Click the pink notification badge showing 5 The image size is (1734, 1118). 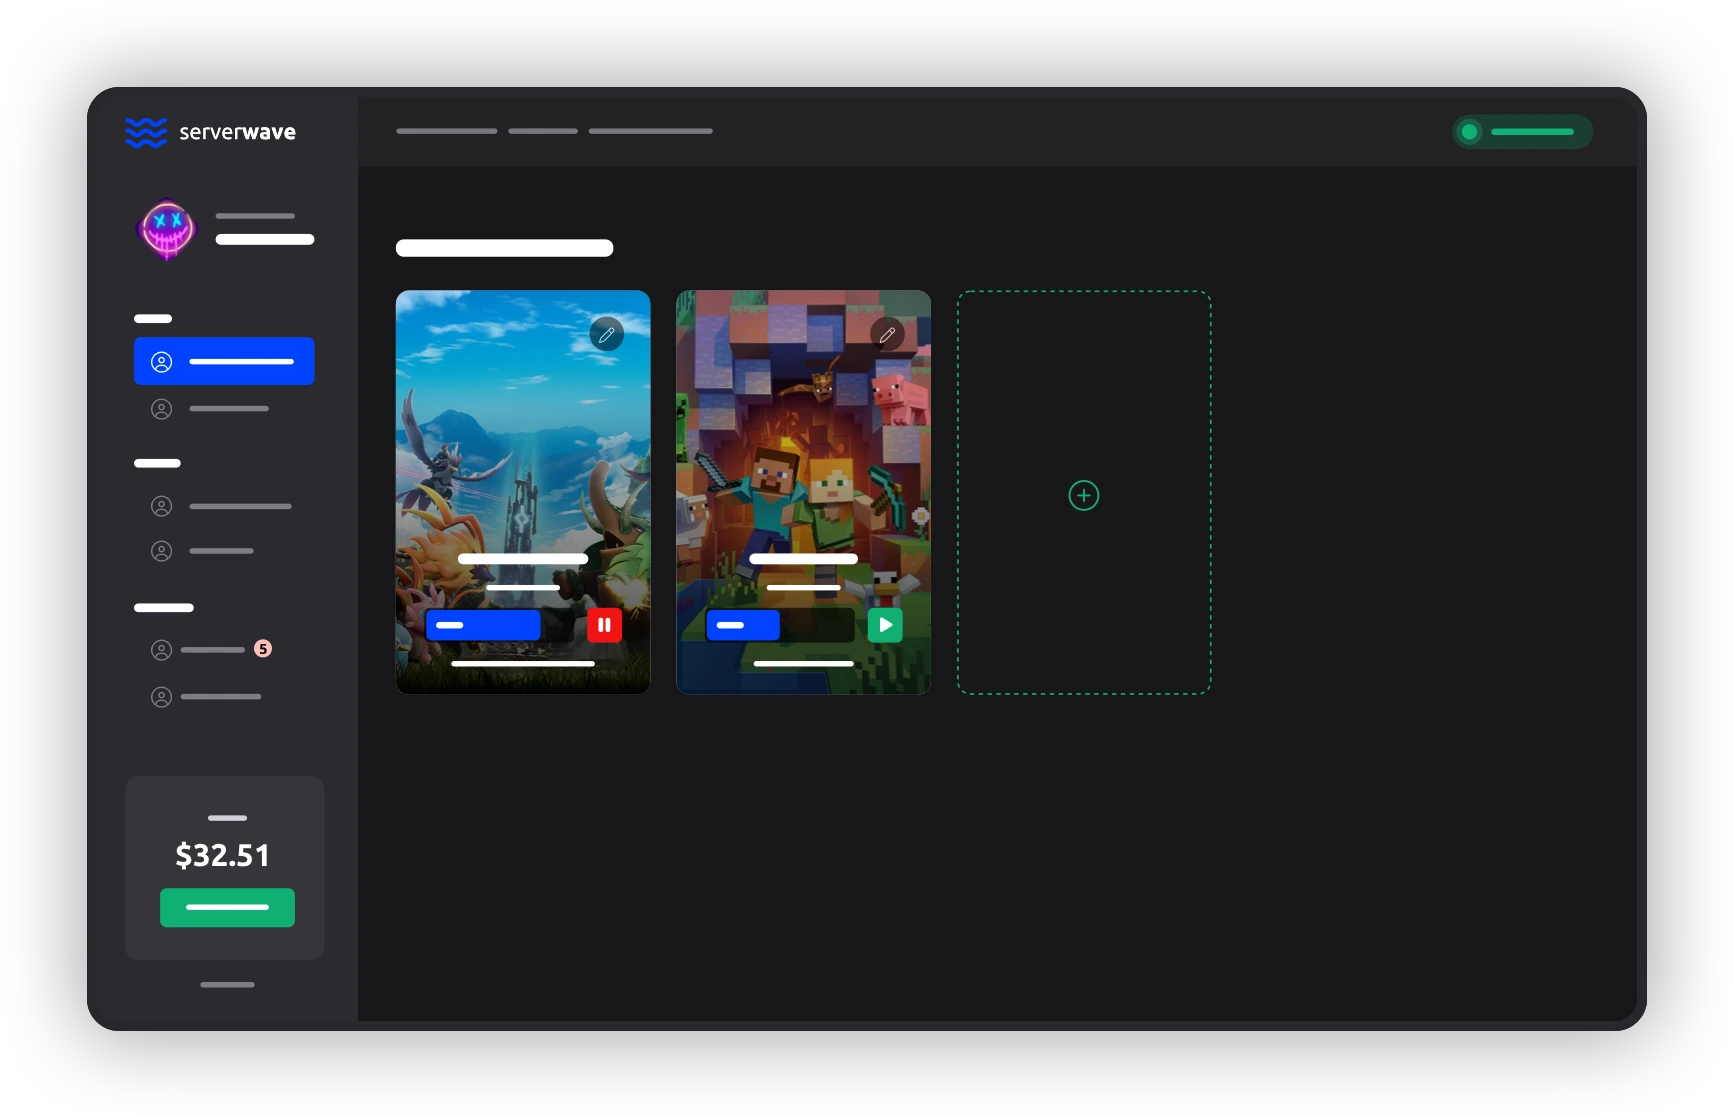tap(263, 649)
